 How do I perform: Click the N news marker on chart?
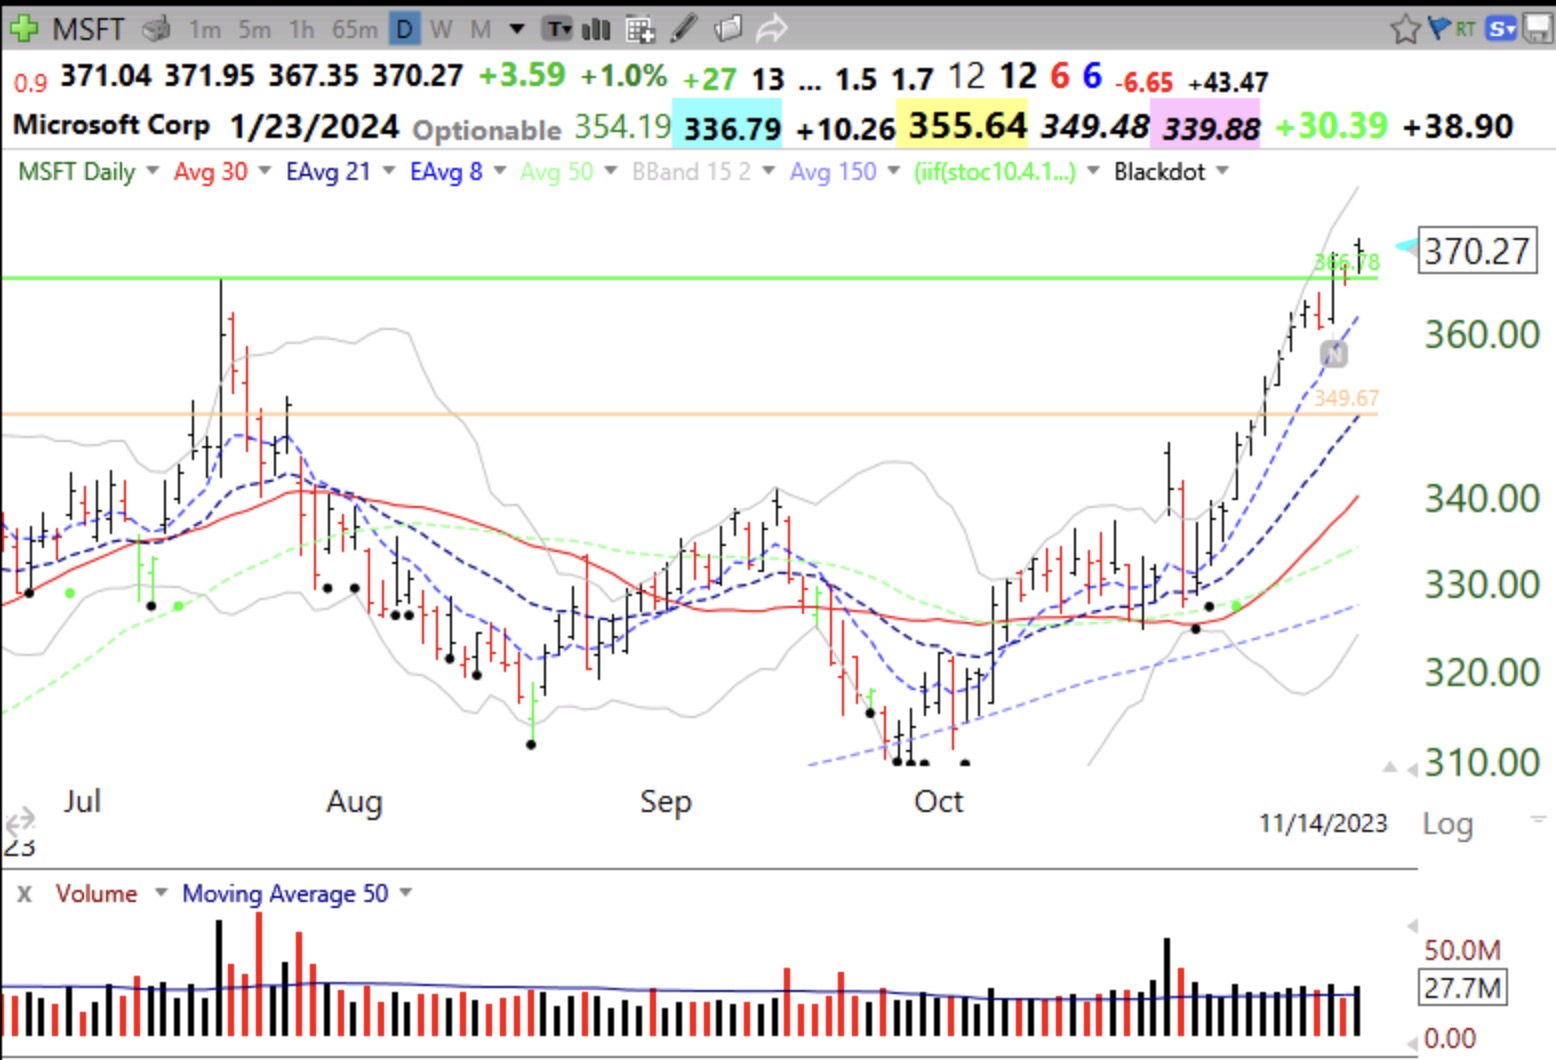click(x=1333, y=353)
